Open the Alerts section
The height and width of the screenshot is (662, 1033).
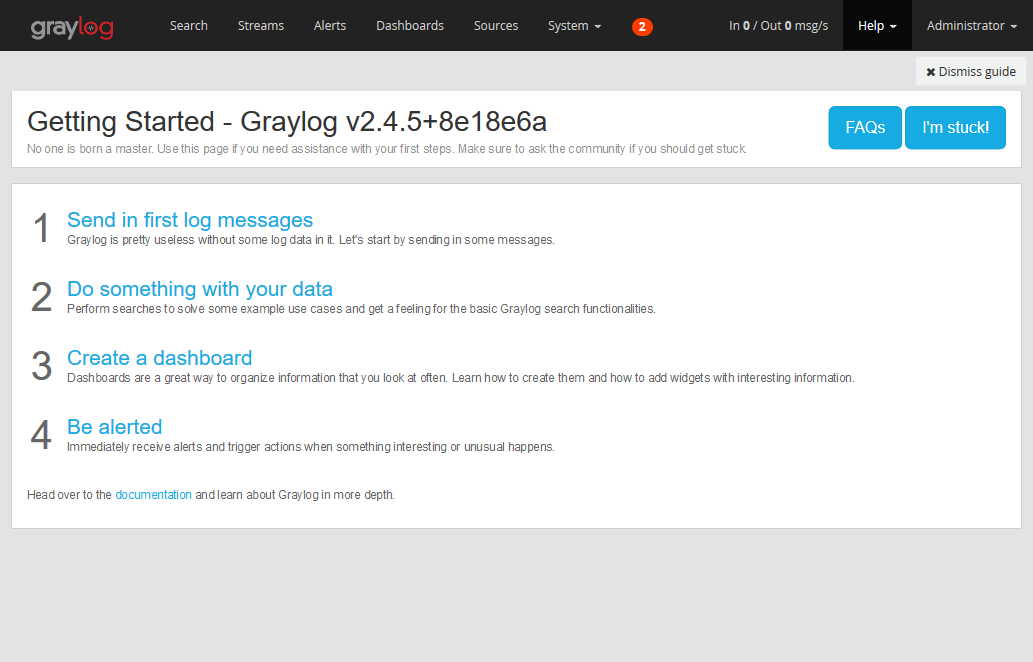[x=330, y=26]
